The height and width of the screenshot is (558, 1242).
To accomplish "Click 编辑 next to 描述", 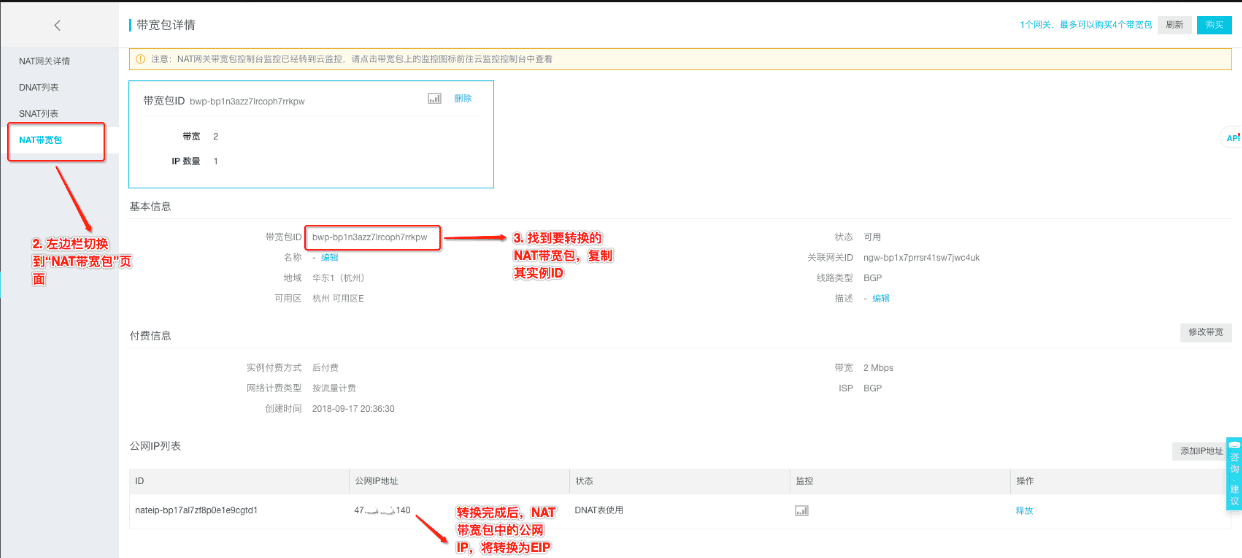I will click(x=881, y=298).
